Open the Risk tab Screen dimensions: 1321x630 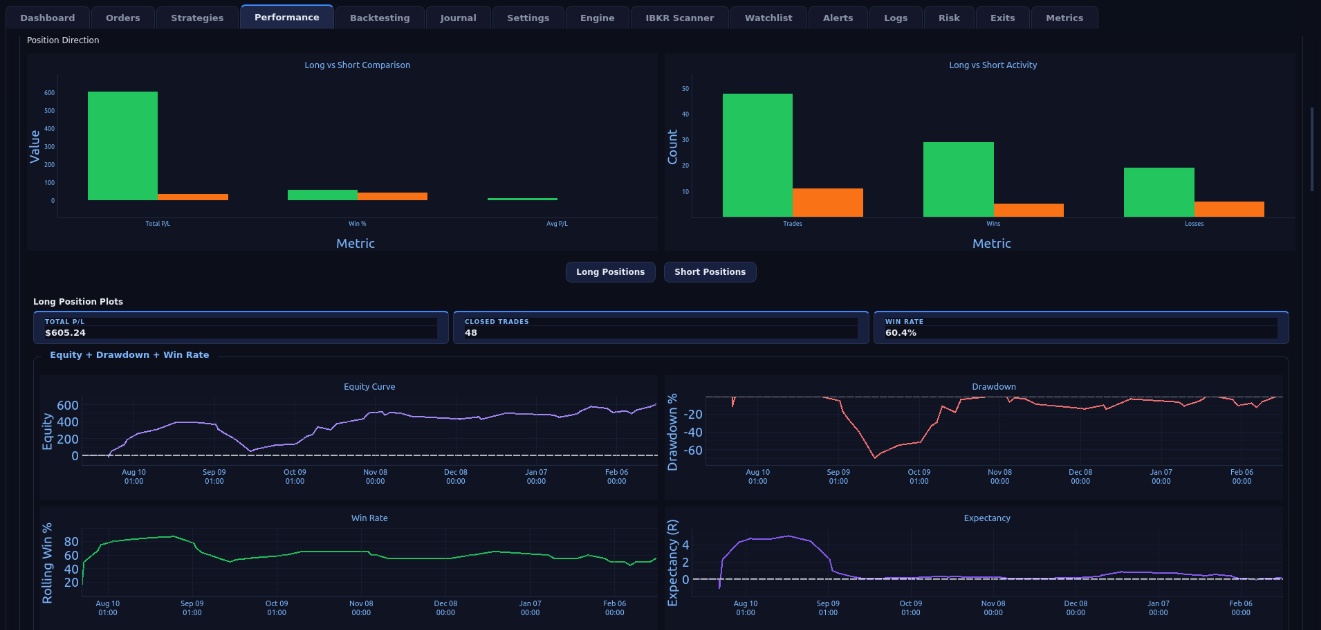tap(948, 17)
